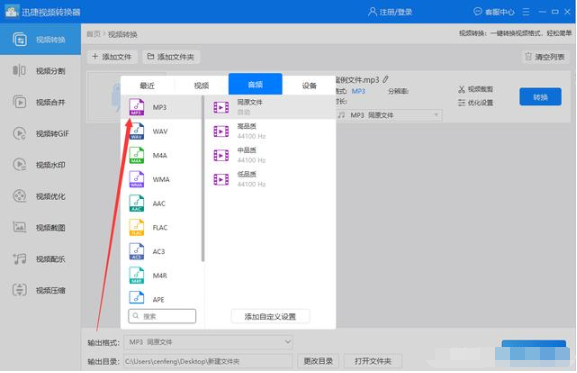Open the 视频转换 sidebar section
This screenshot has width=577, height=373.
point(40,39)
